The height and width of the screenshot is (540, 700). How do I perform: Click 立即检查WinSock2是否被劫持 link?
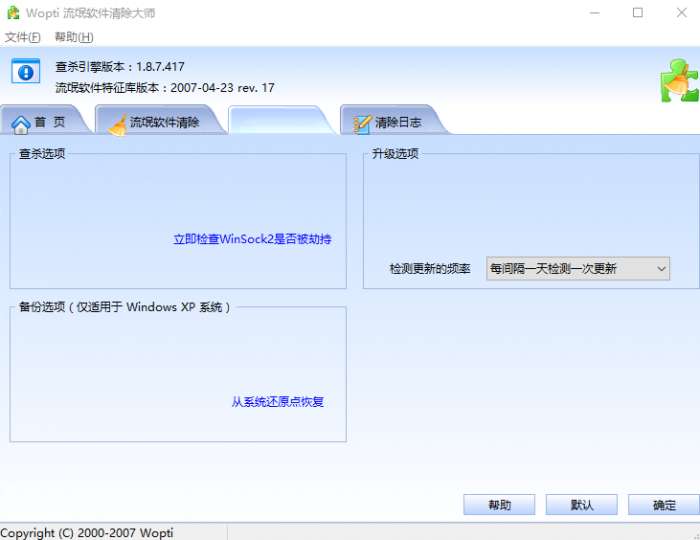pos(252,239)
